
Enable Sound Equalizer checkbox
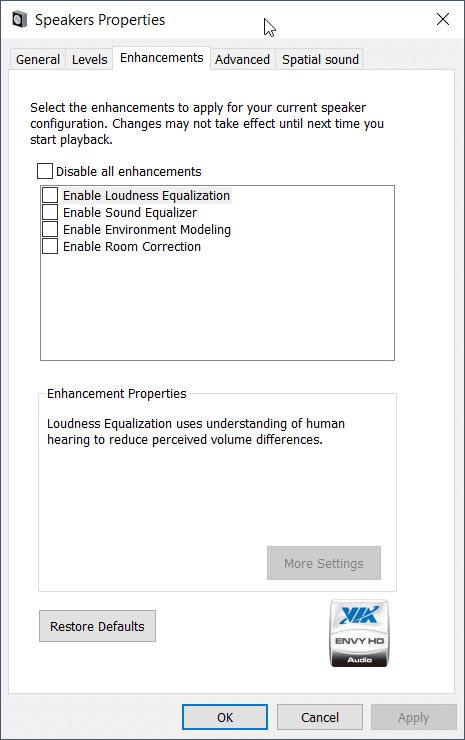pyautogui.click(x=50, y=212)
